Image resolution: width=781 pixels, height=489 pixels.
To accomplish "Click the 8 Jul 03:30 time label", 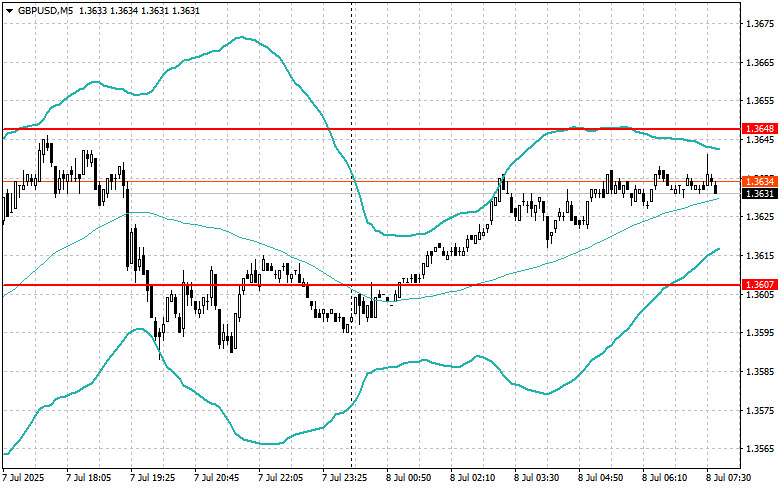I will pyautogui.click(x=536, y=478).
